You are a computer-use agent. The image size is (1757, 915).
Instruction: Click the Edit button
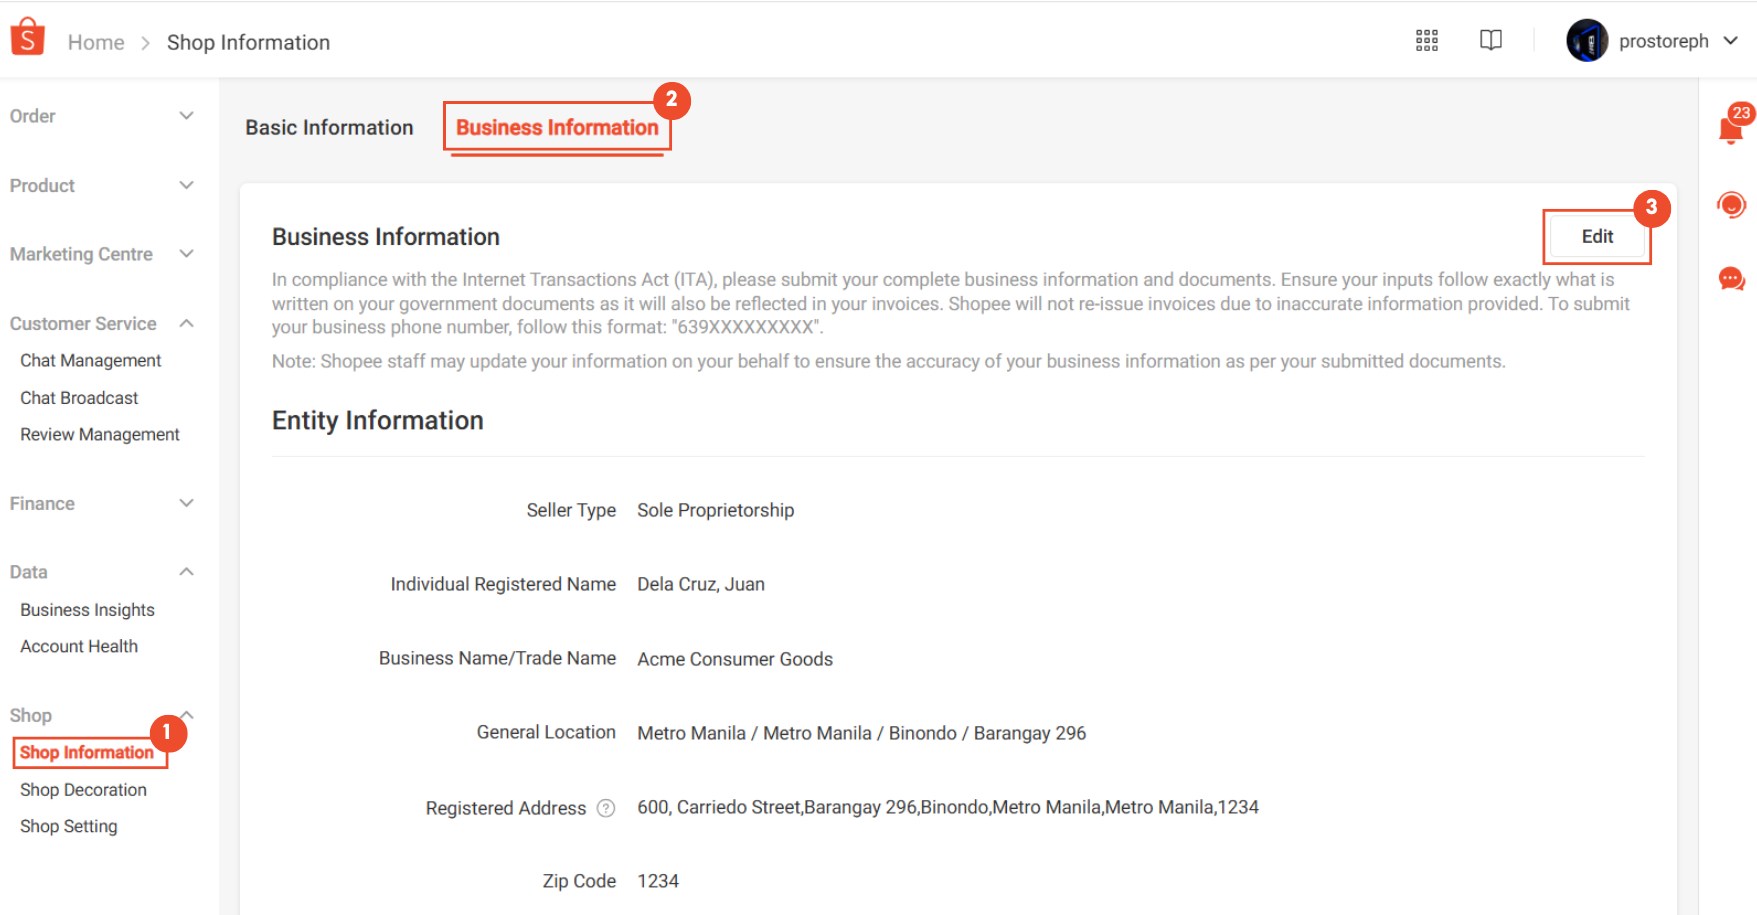coord(1596,237)
